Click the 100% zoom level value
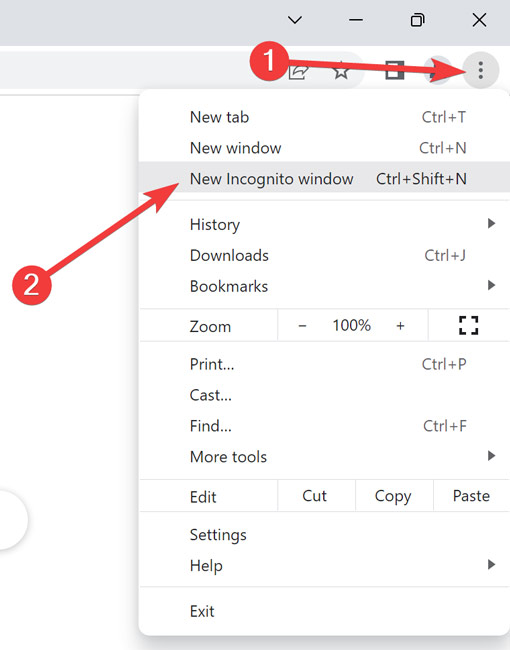The image size is (510, 650). [351, 325]
